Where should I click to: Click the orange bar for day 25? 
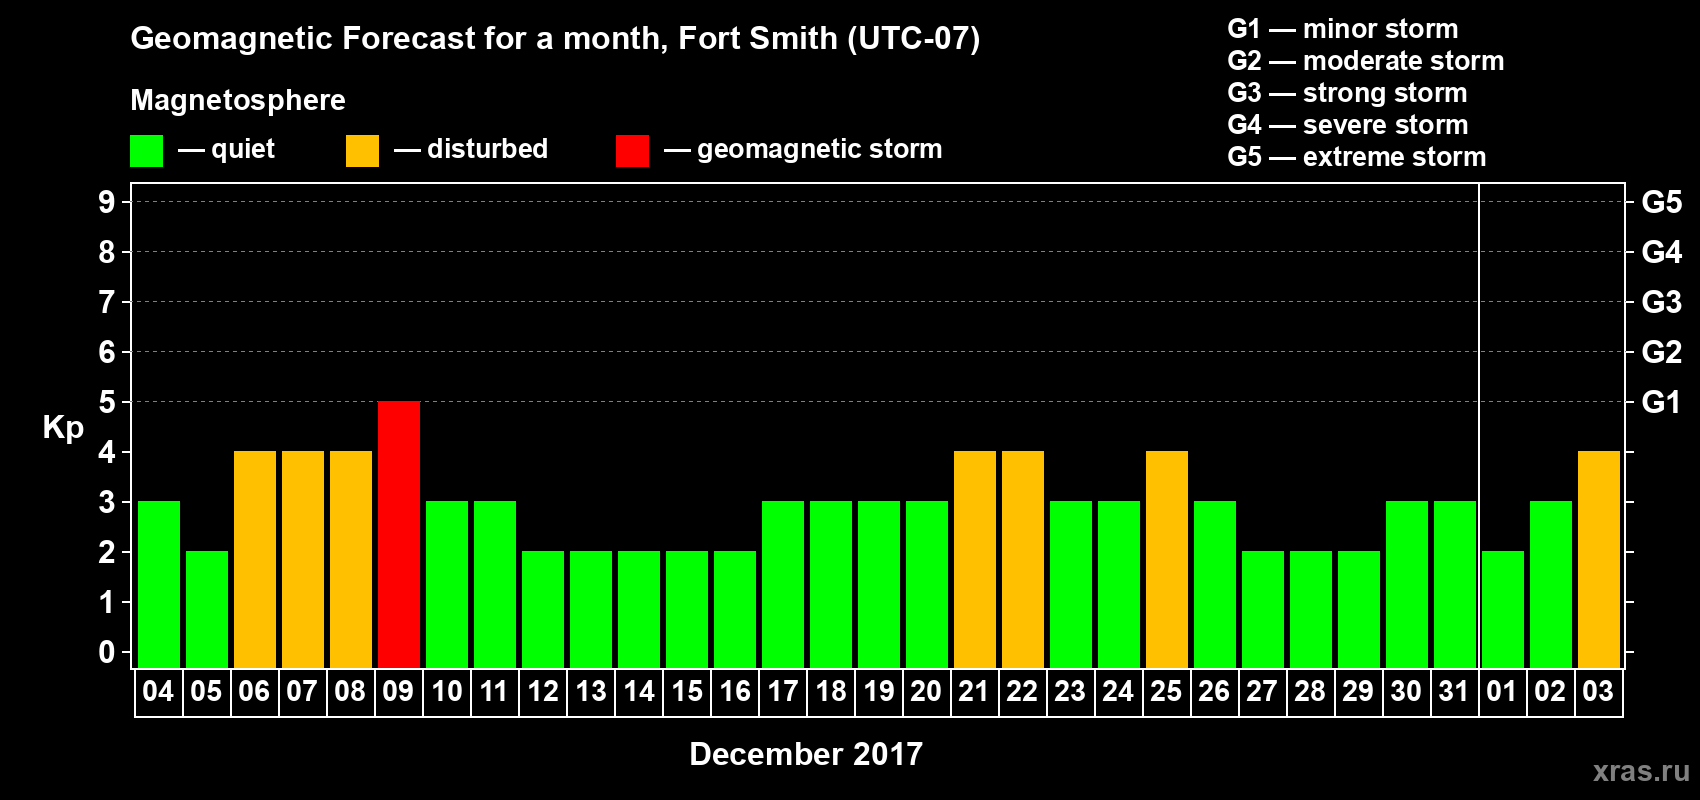pos(1167,559)
